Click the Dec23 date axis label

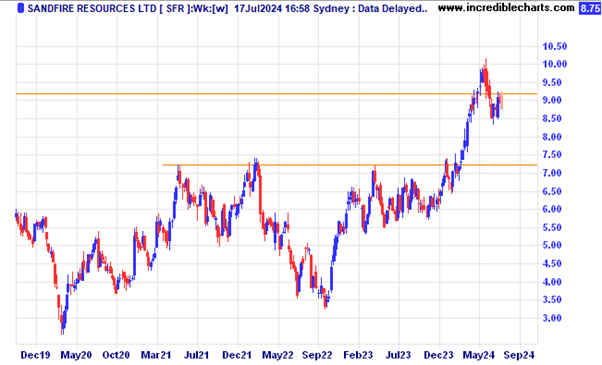(439, 355)
